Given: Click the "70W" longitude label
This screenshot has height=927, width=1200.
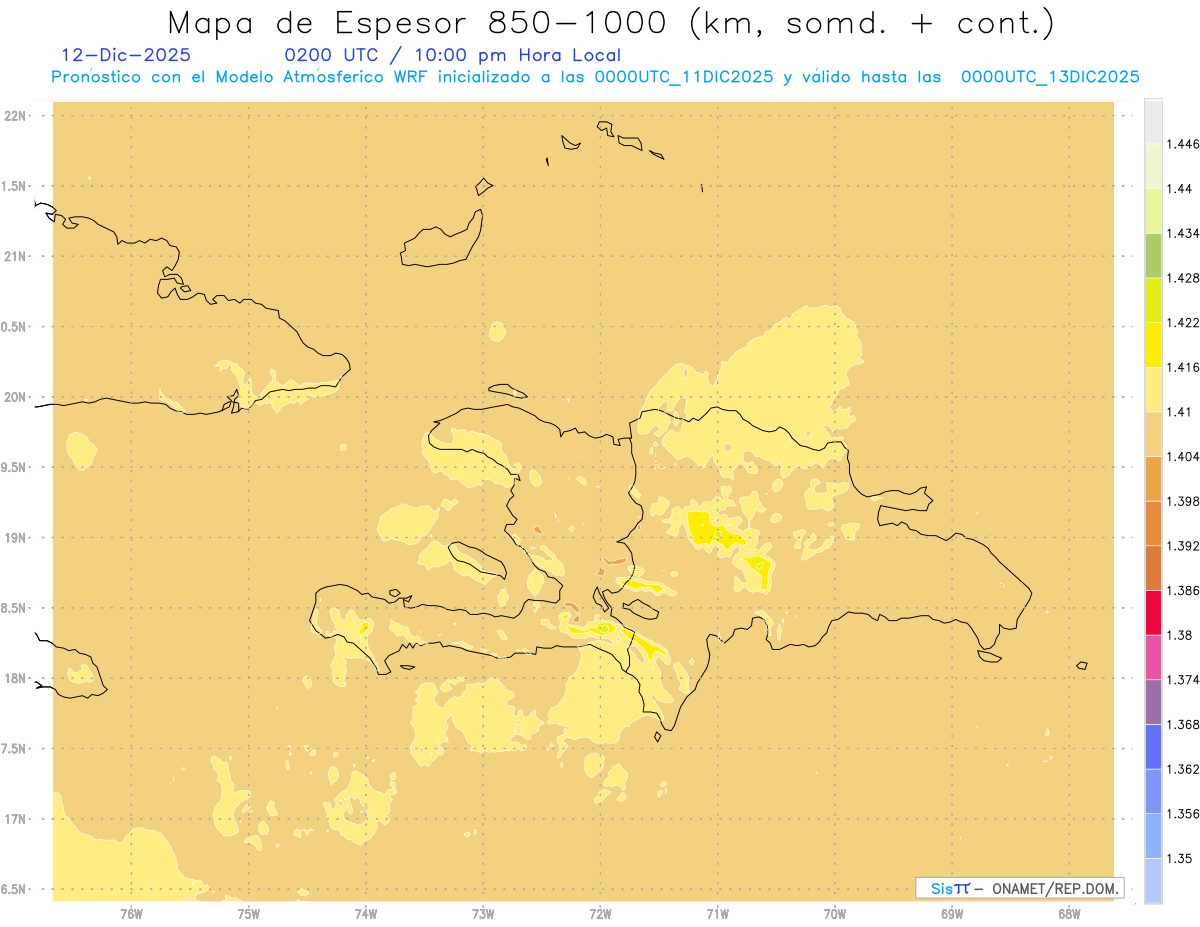Looking at the screenshot, I should pos(835,913).
